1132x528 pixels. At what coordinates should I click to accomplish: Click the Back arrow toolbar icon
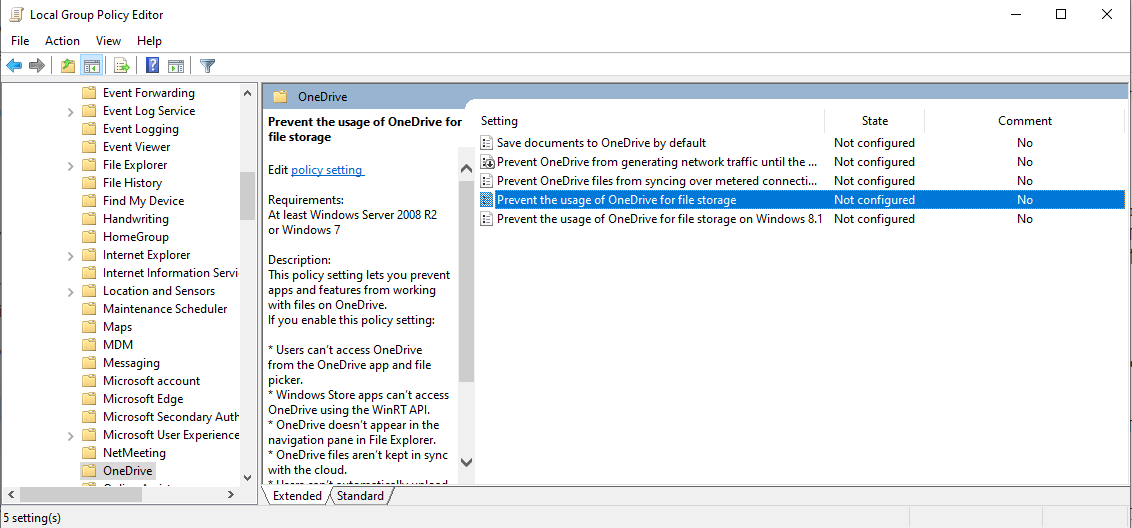14,66
